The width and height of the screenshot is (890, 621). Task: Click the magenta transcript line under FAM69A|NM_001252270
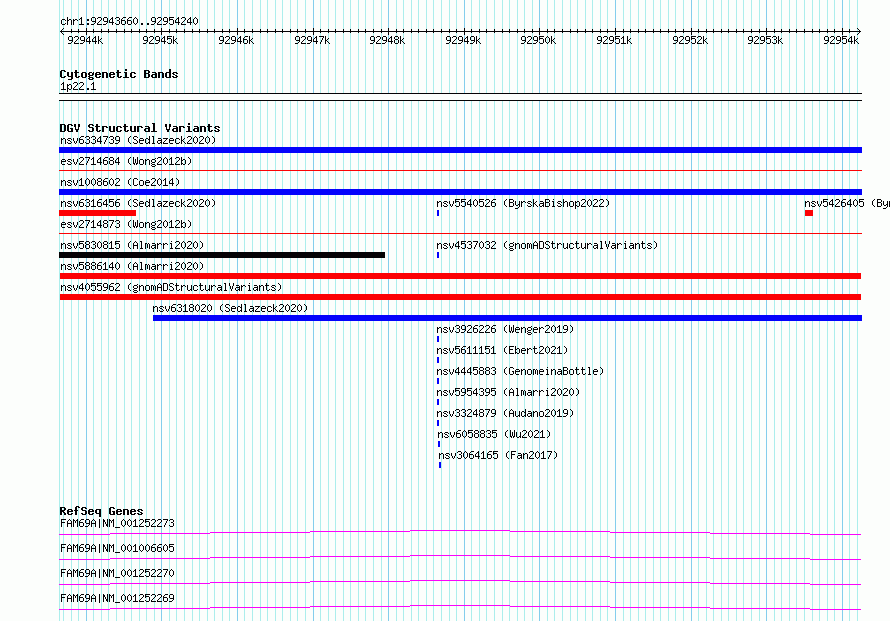[460, 582]
